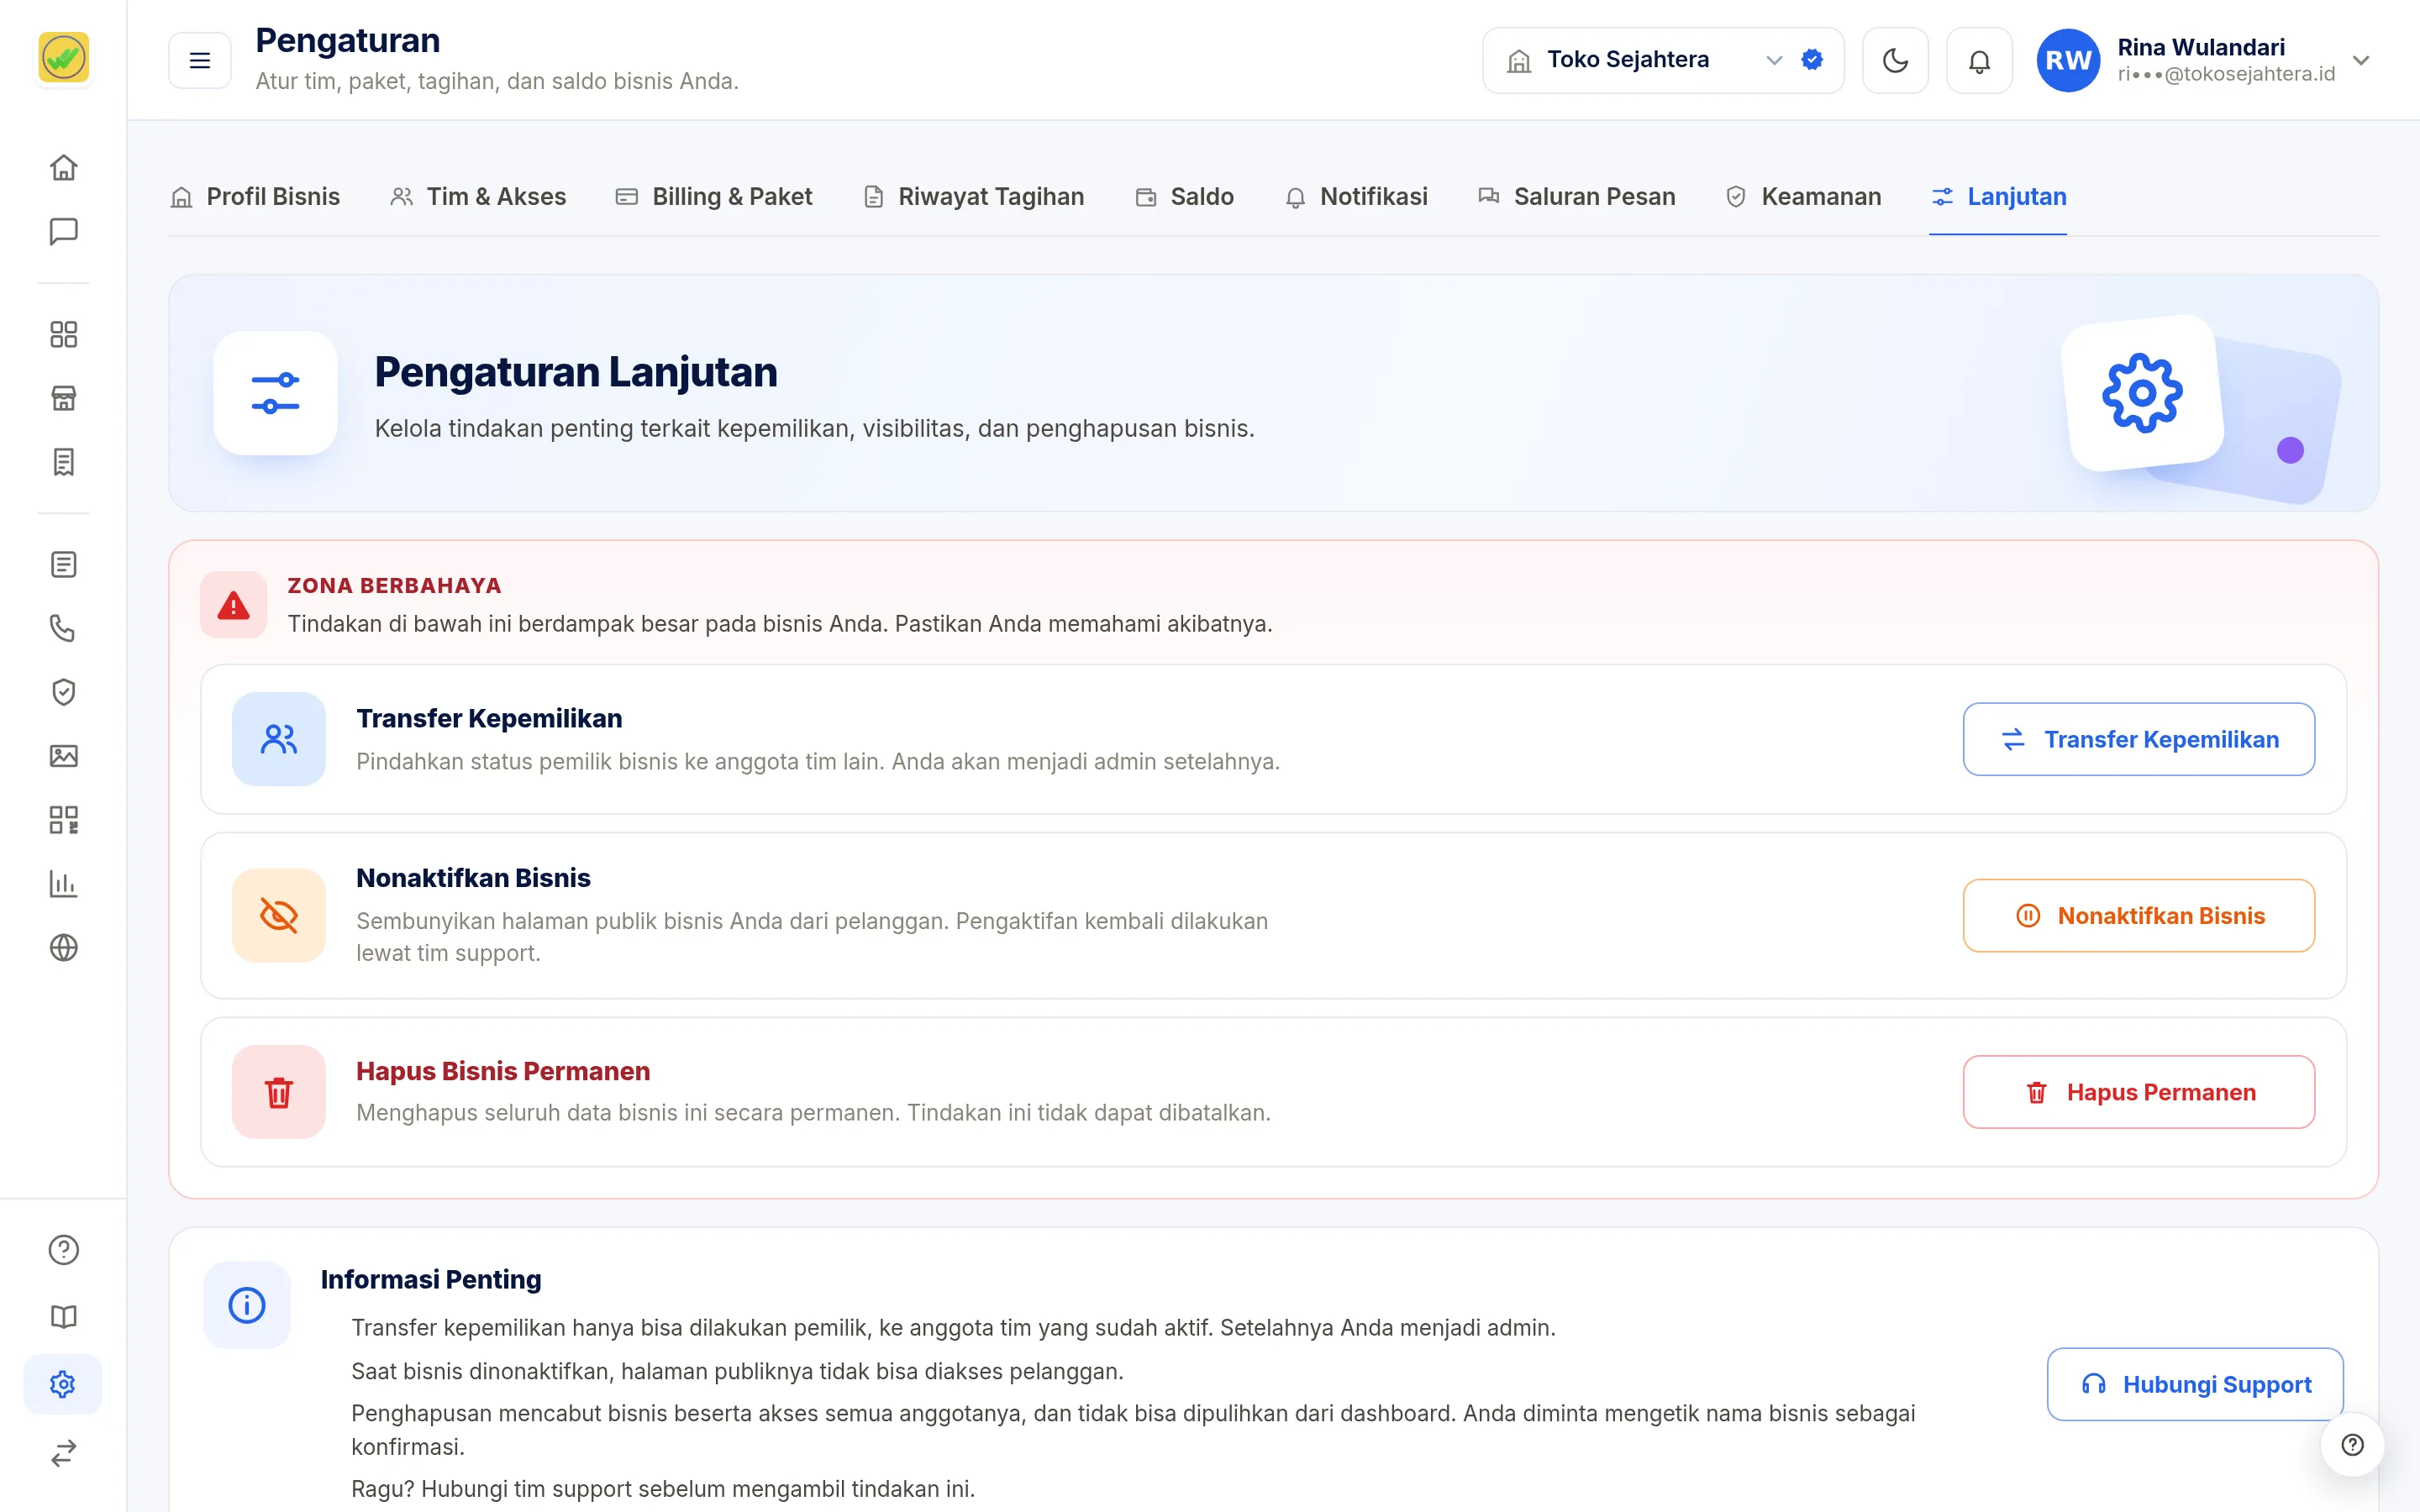
Task: Open the shield check sidebar icon
Action: 63,692
